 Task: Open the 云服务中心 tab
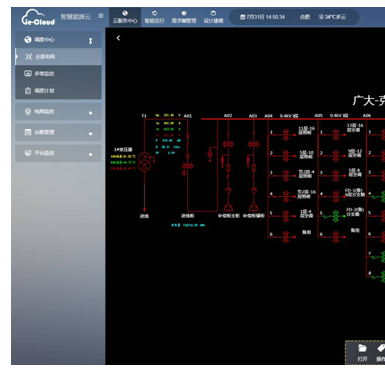pos(125,17)
